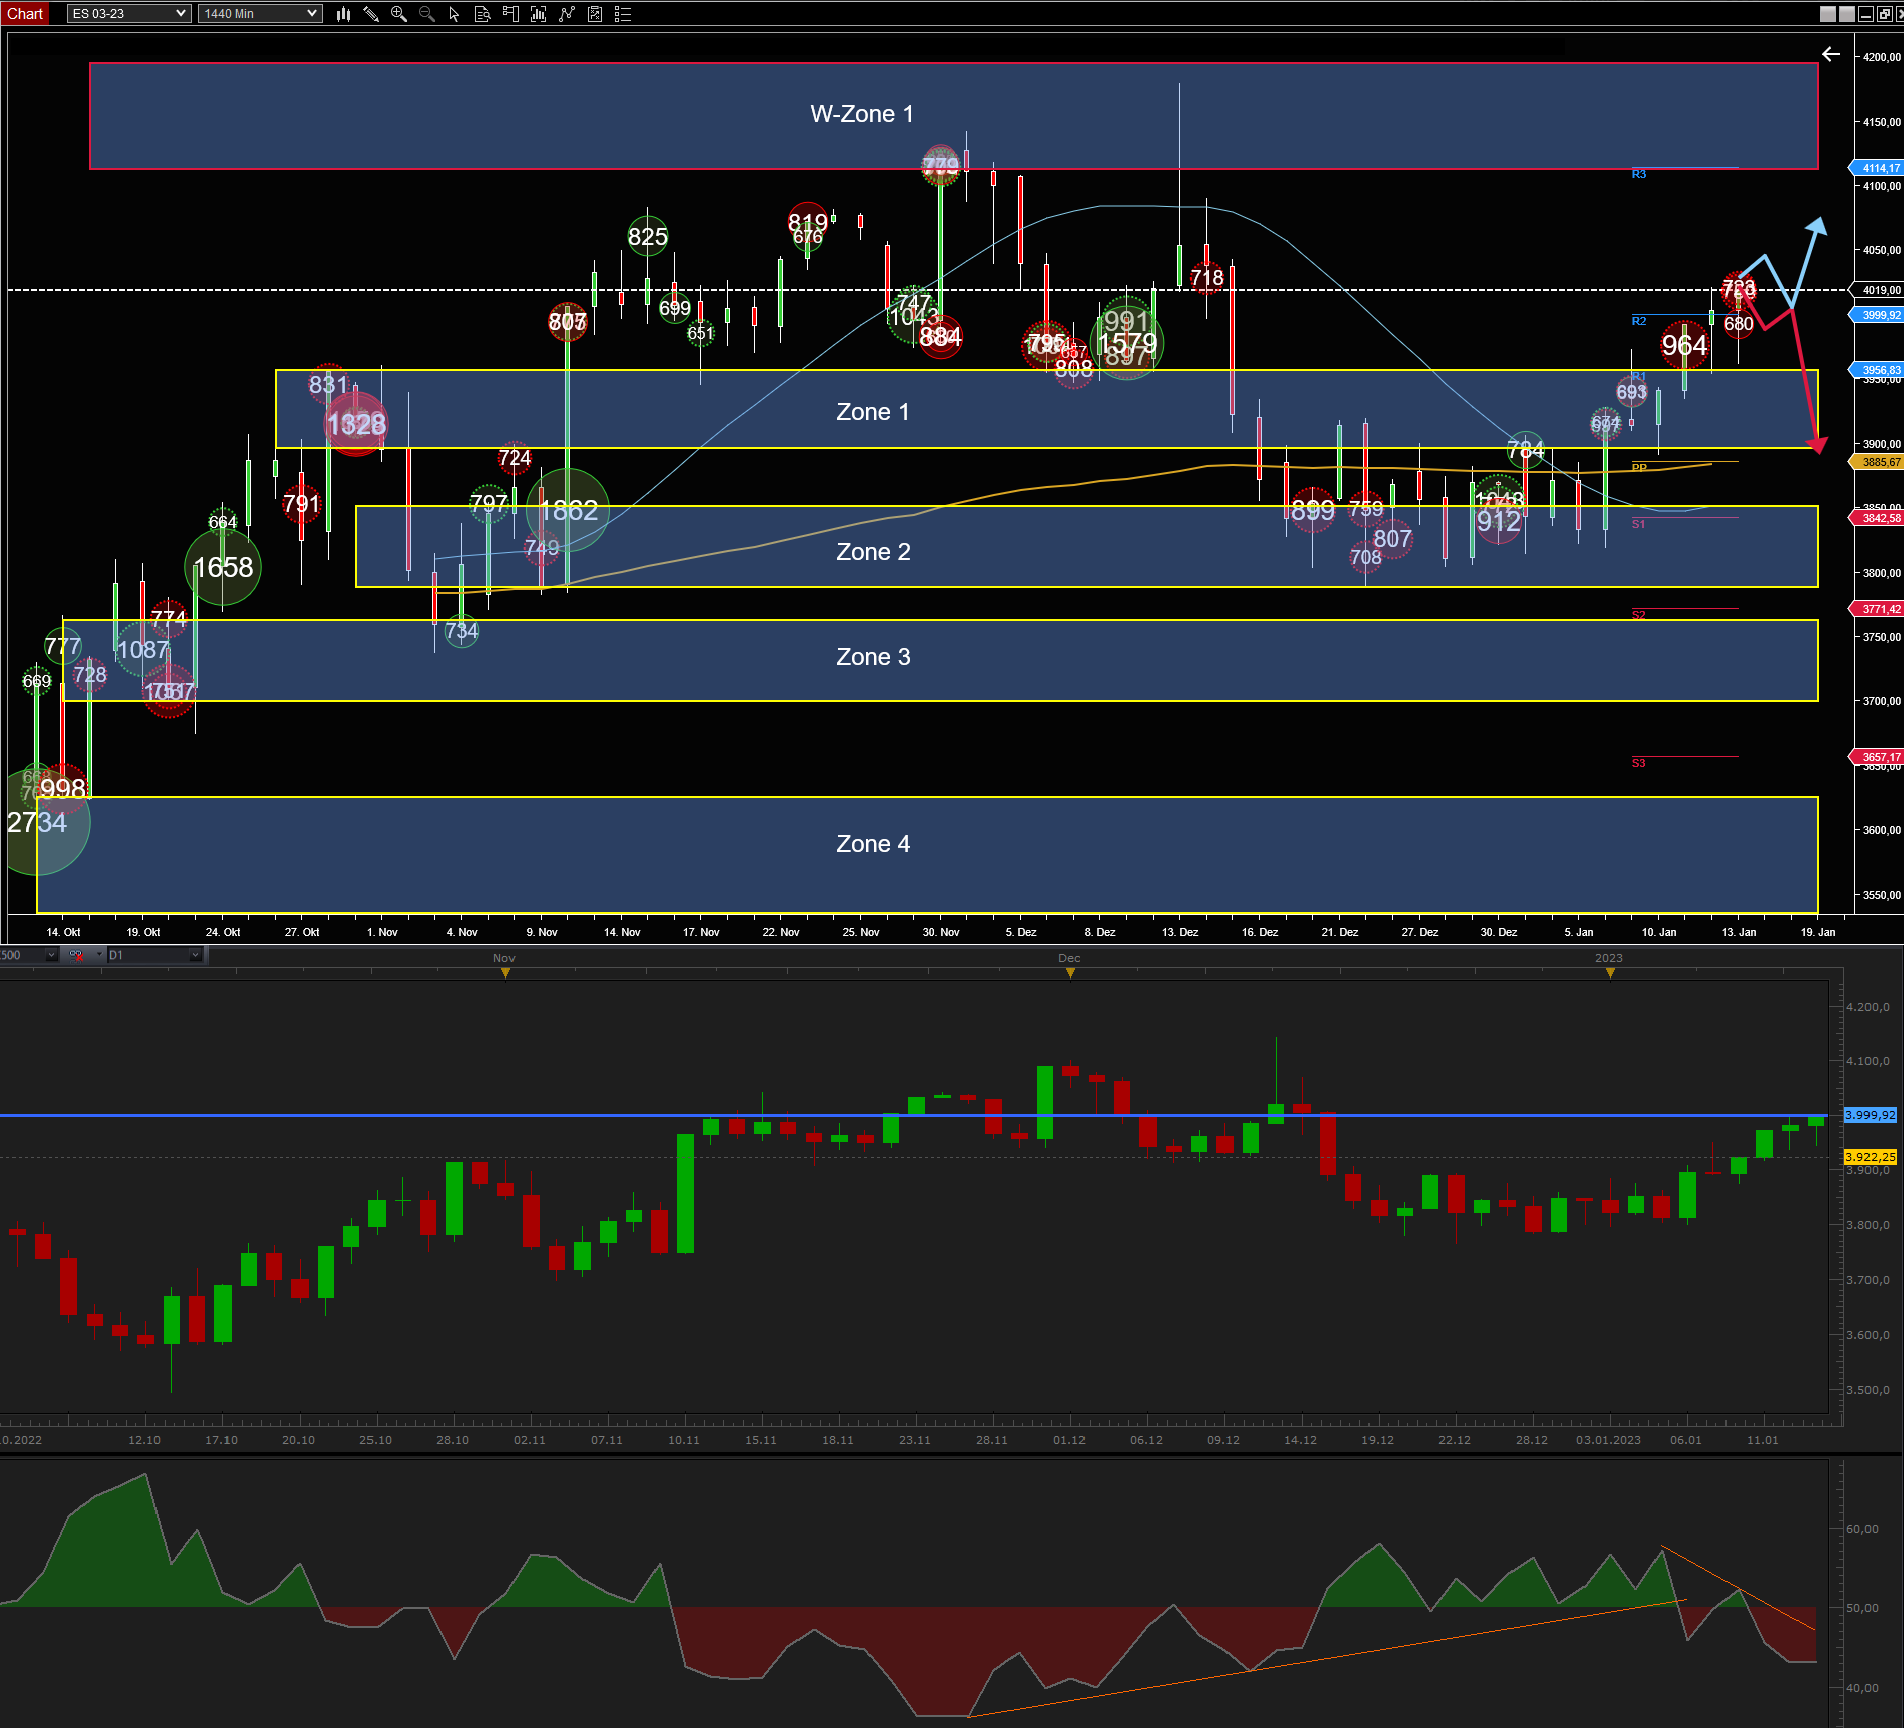Click the first gray square window button
This screenshot has height=1728, width=1904.
pos(1828,14)
